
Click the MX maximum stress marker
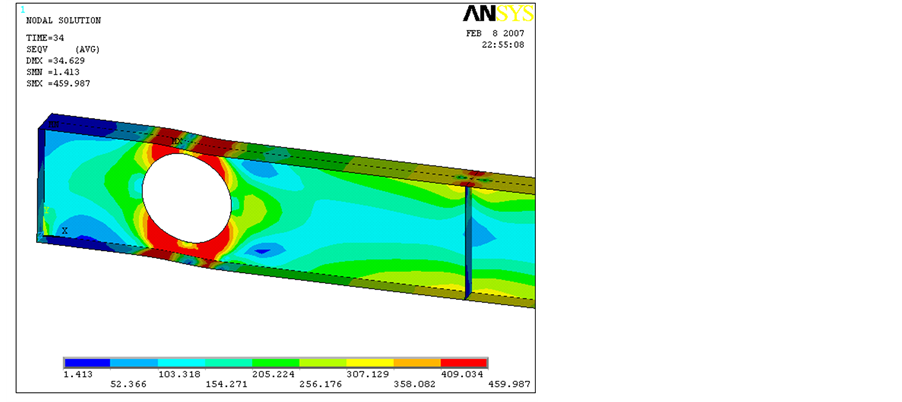point(177,142)
